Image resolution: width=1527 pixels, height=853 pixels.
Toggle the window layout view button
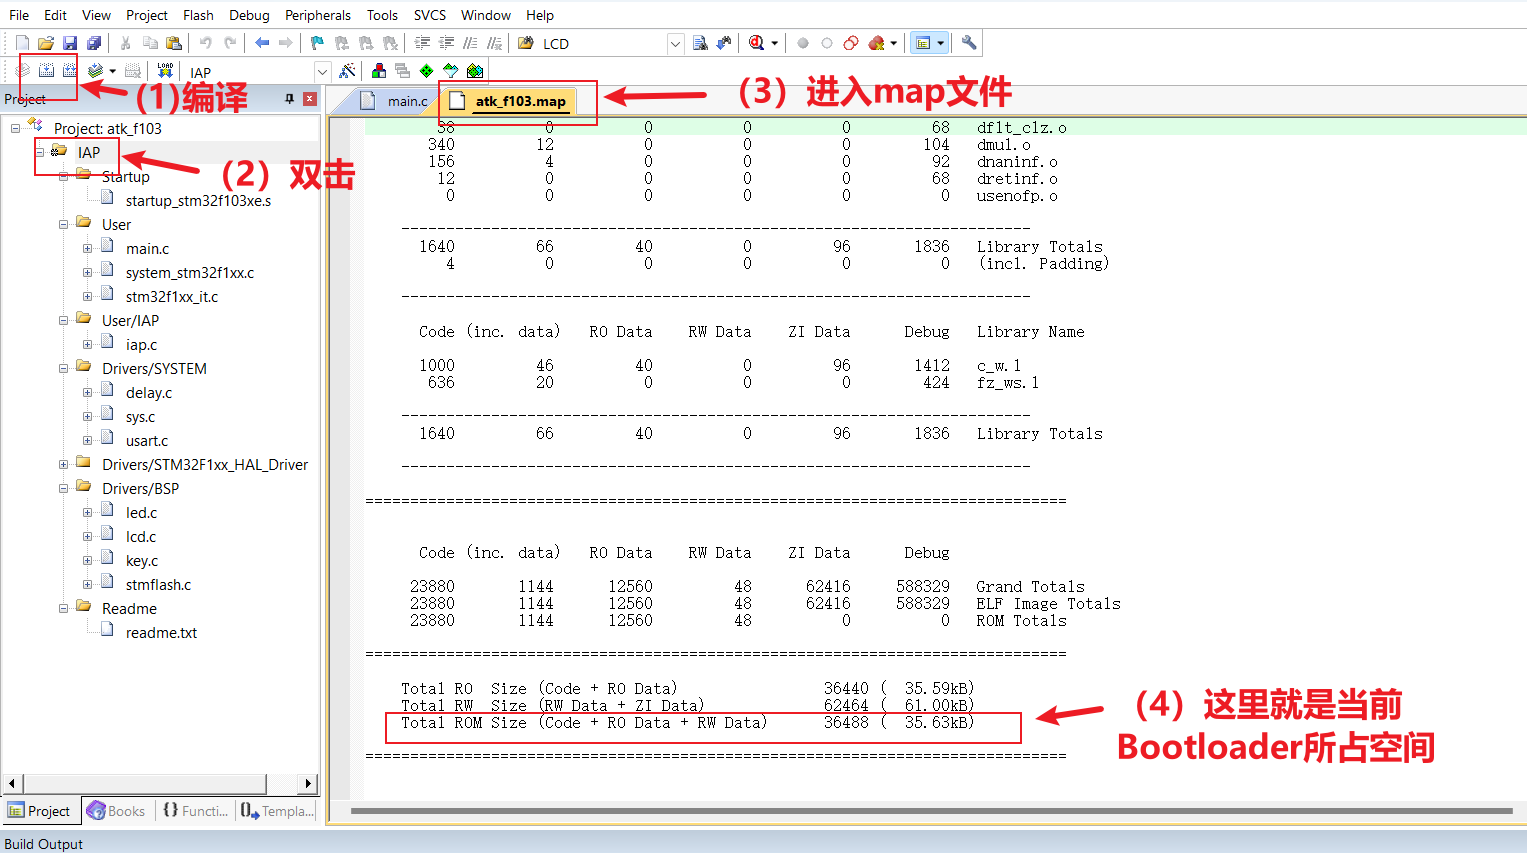[923, 43]
